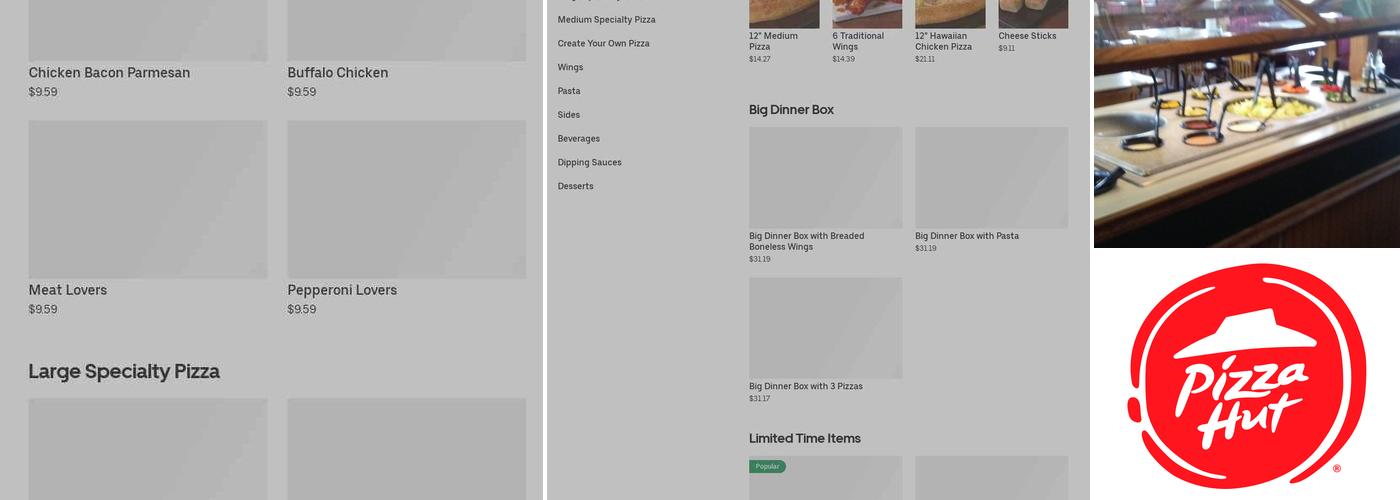Viewport: 1400px width, 500px height.
Task: Jump to the Desserts category
Action: pos(576,186)
